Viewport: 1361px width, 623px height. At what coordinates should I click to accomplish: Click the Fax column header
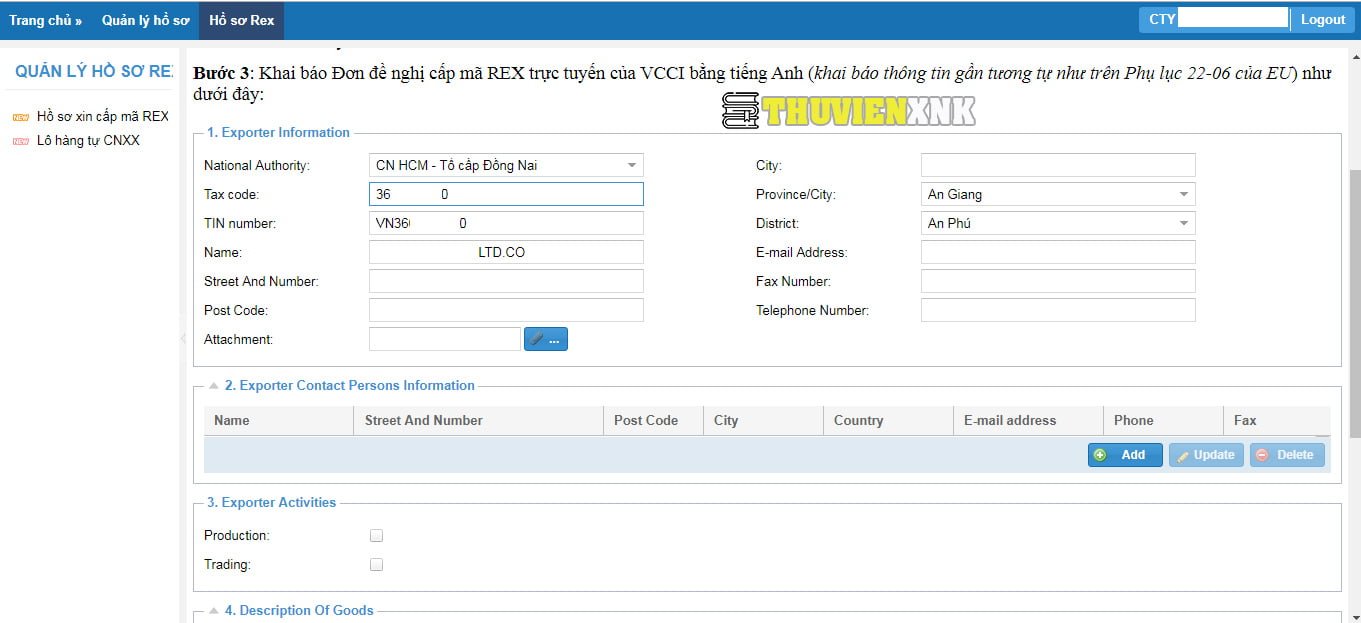pos(1277,420)
